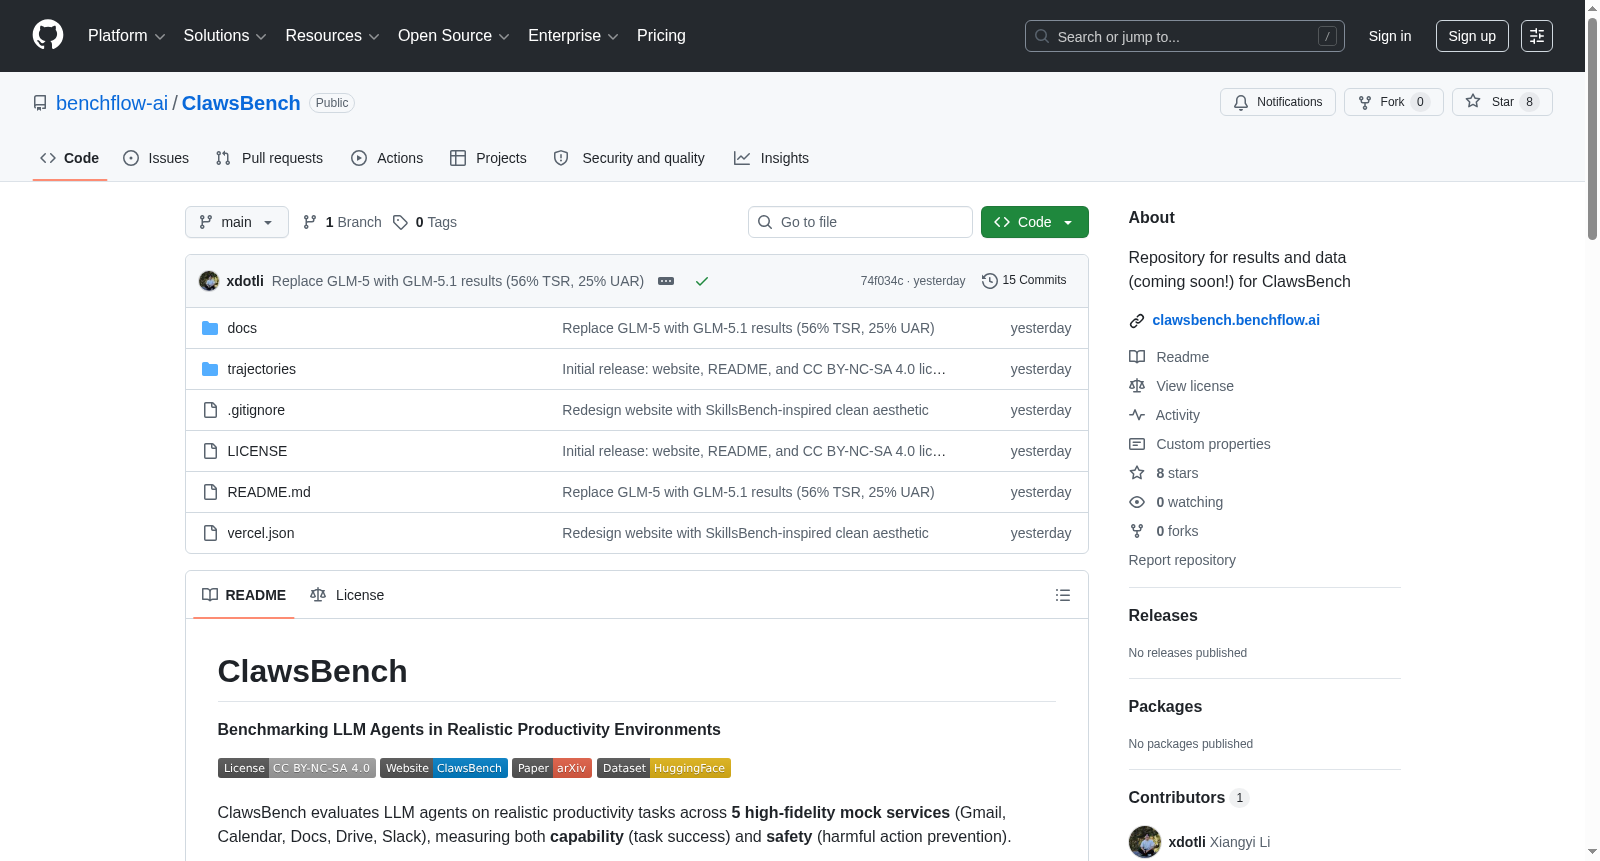The image size is (1600, 861).
Task: Expand the Solutions menu
Action: pyautogui.click(x=225, y=36)
